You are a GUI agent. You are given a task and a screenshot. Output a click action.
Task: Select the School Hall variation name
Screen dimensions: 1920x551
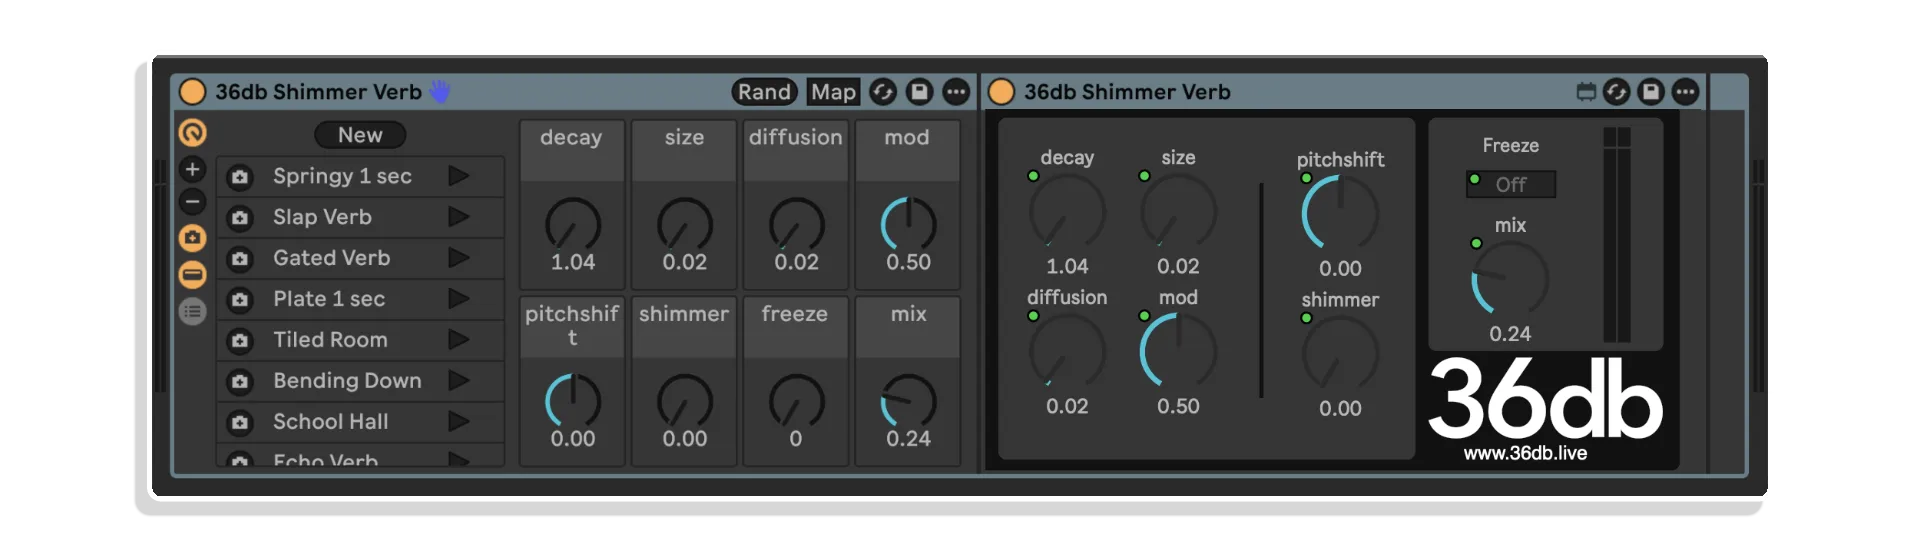(x=330, y=422)
